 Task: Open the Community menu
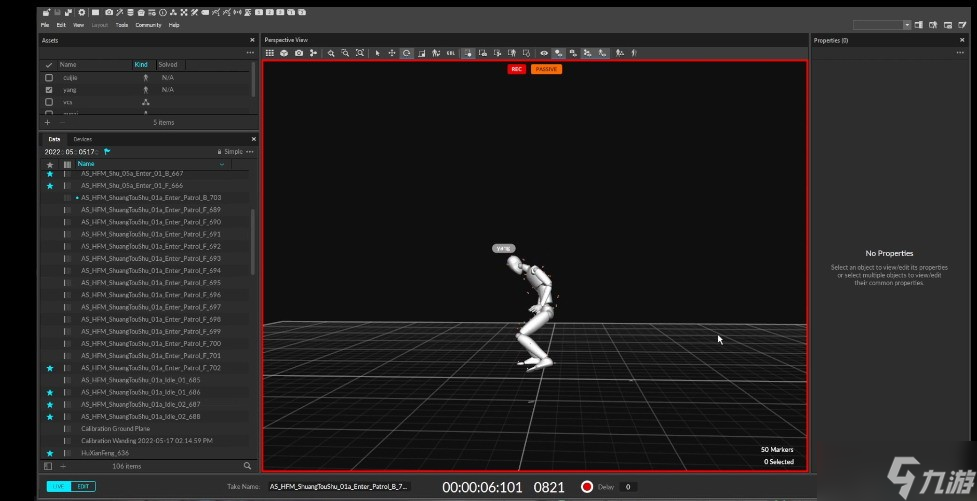[x=148, y=25]
